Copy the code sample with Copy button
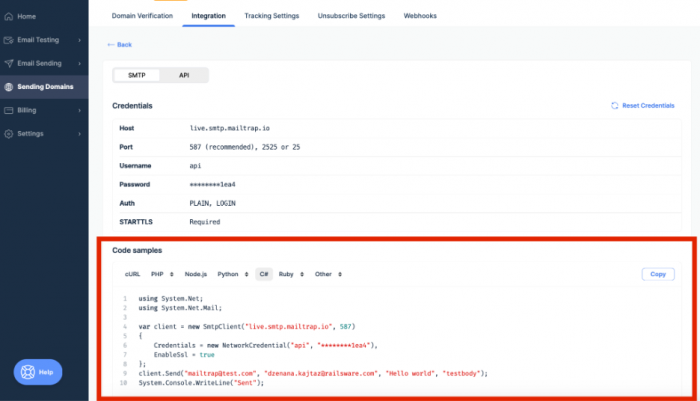This screenshot has width=700, height=401. [x=658, y=274]
